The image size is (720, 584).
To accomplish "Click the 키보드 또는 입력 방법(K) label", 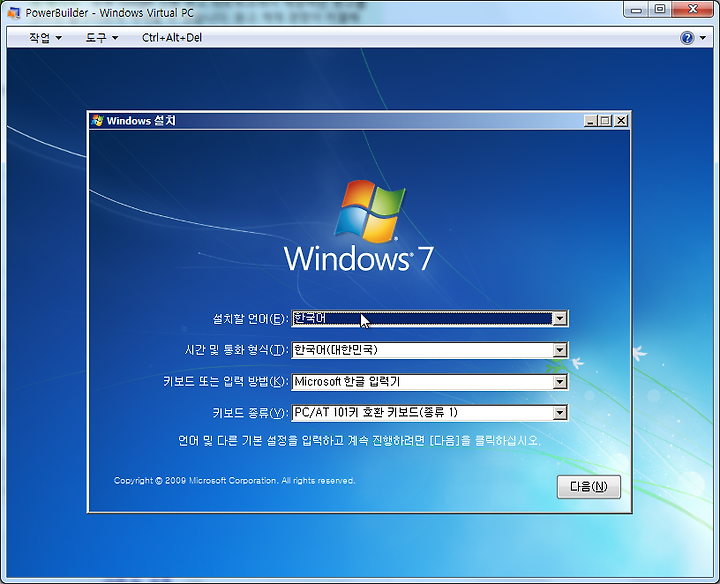I will click(225, 382).
